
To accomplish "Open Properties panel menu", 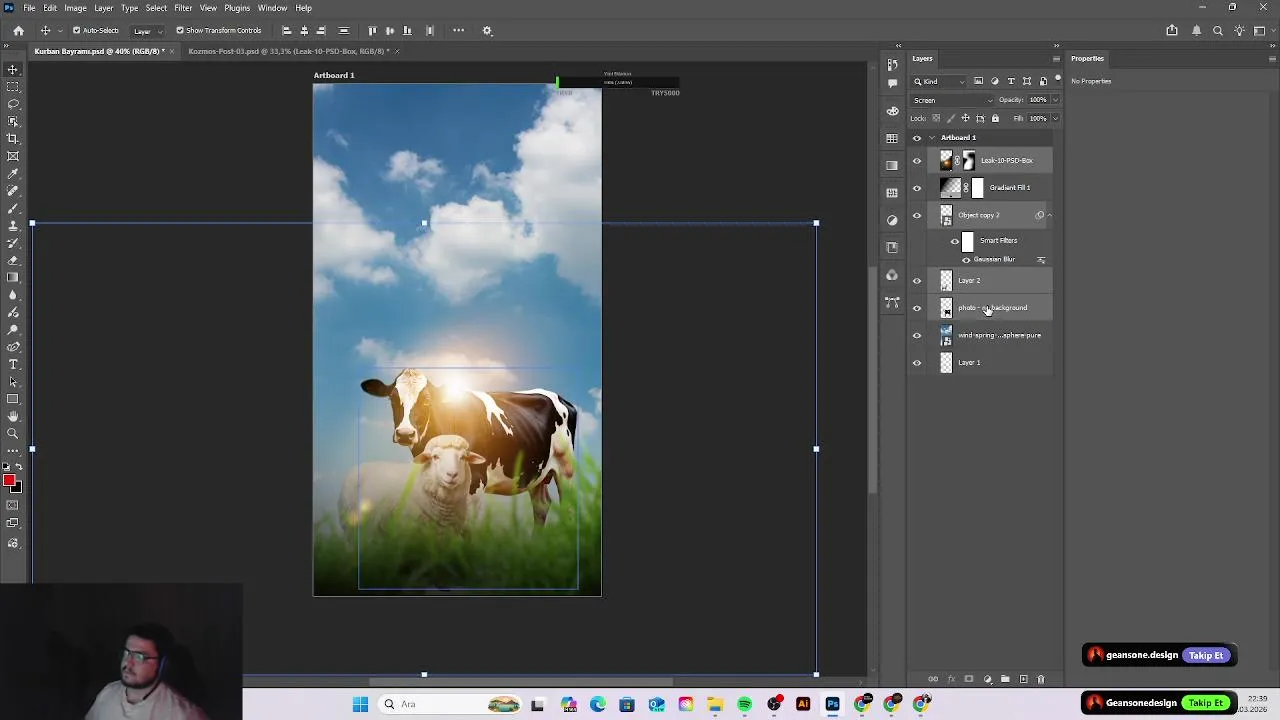I will [1270, 59].
